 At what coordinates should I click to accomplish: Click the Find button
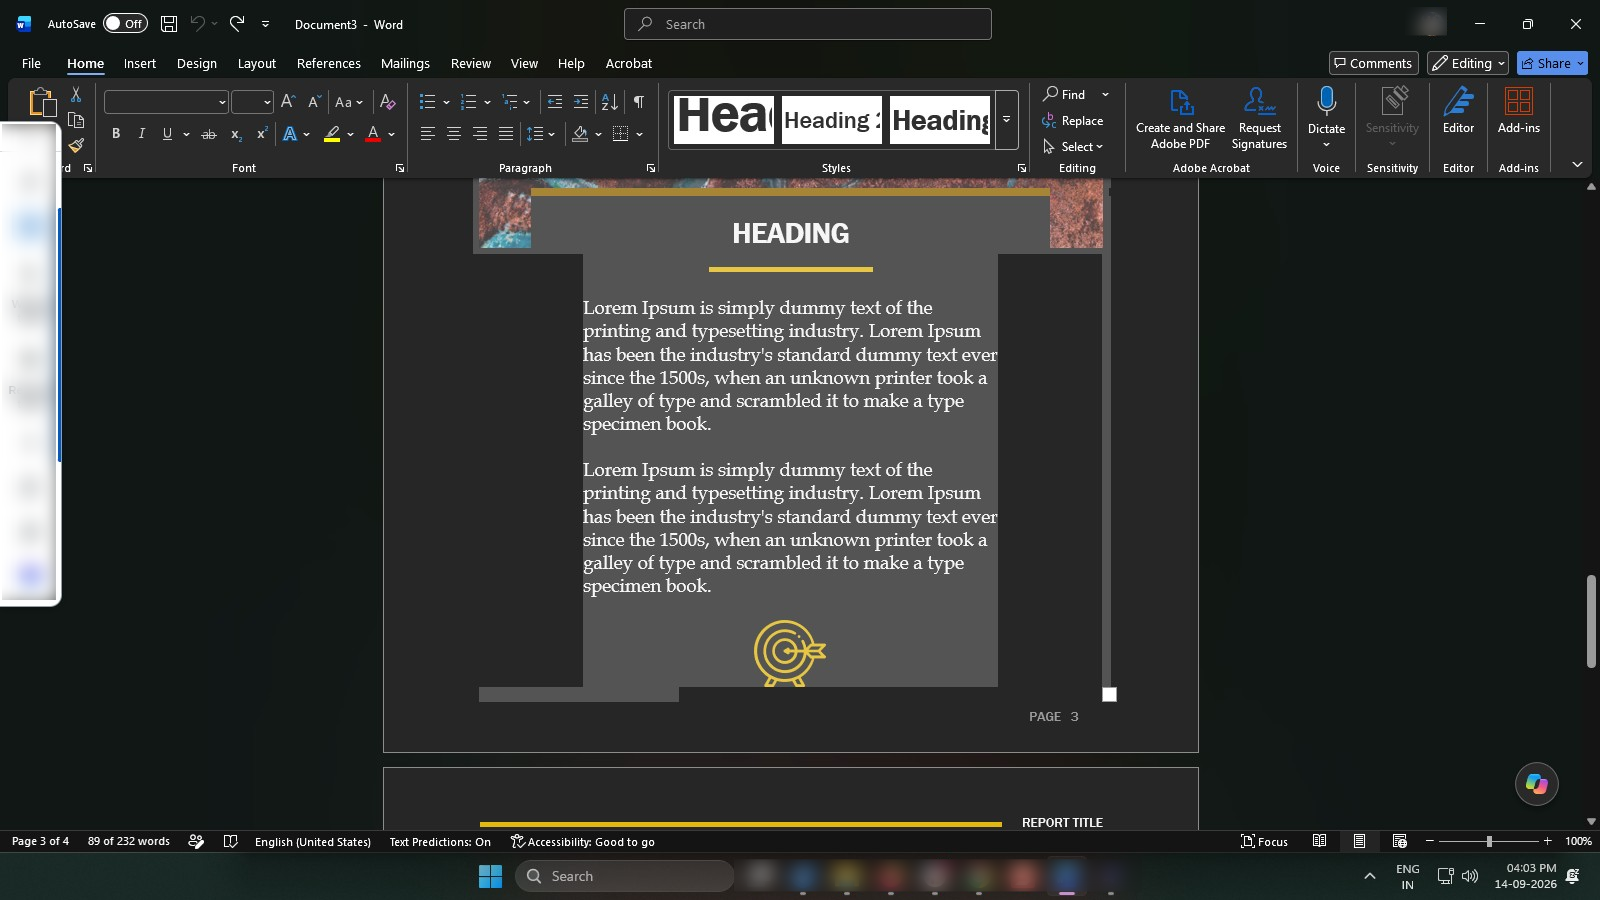tap(1065, 94)
